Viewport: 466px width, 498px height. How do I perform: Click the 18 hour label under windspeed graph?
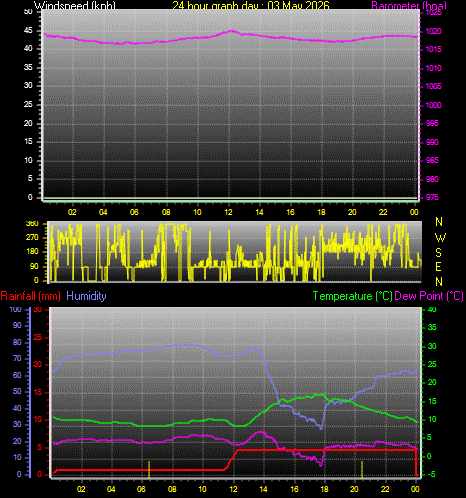pyautogui.click(x=321, y=212)
